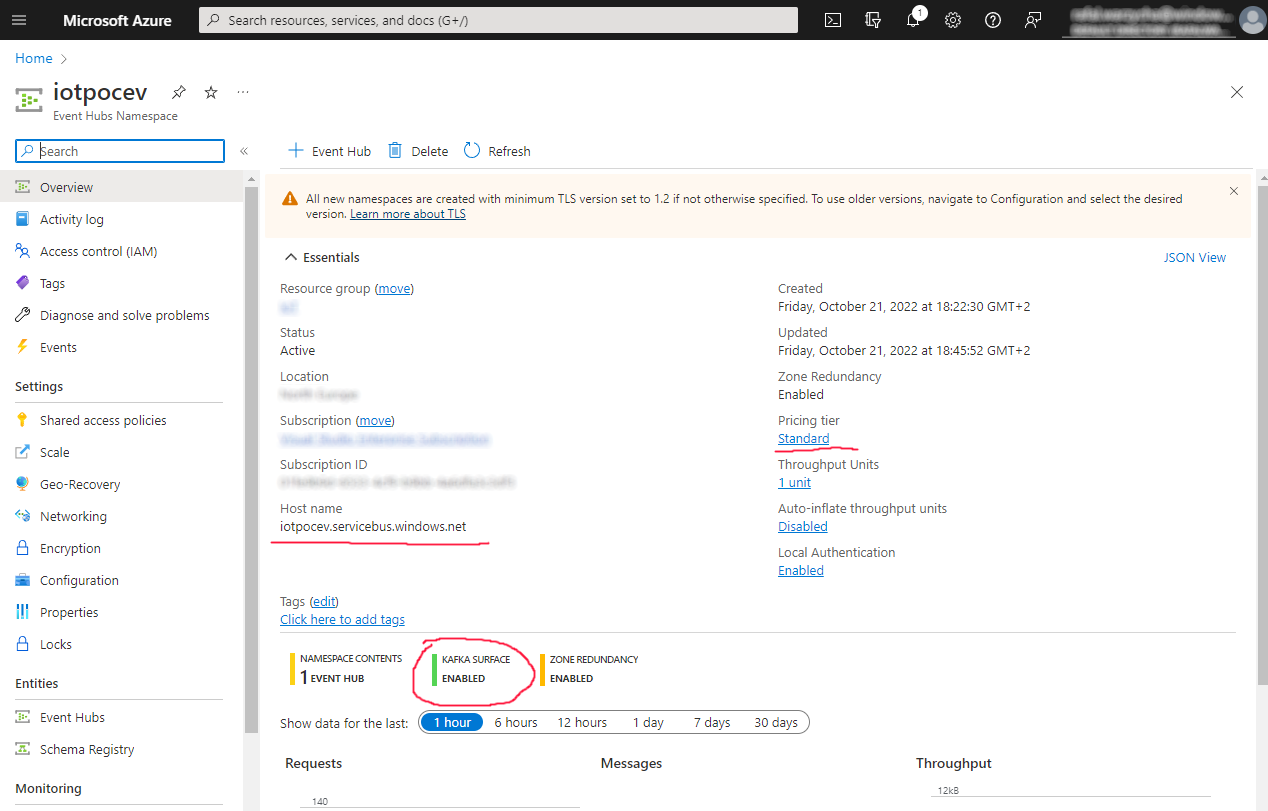Open Cloud Shell from top bar
The height and width of the screenshot is (811, 1268).
833,20
